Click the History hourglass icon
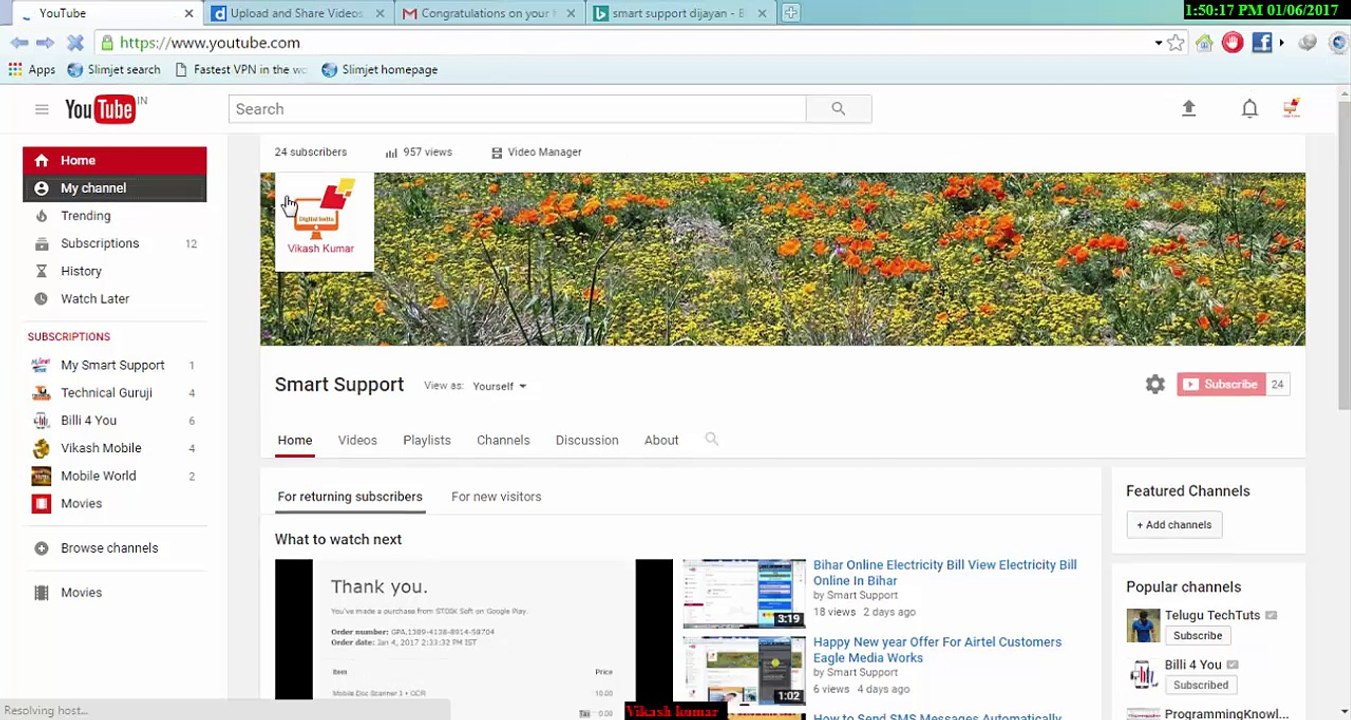The image size is (1351, 720). [x=41, y=271]
